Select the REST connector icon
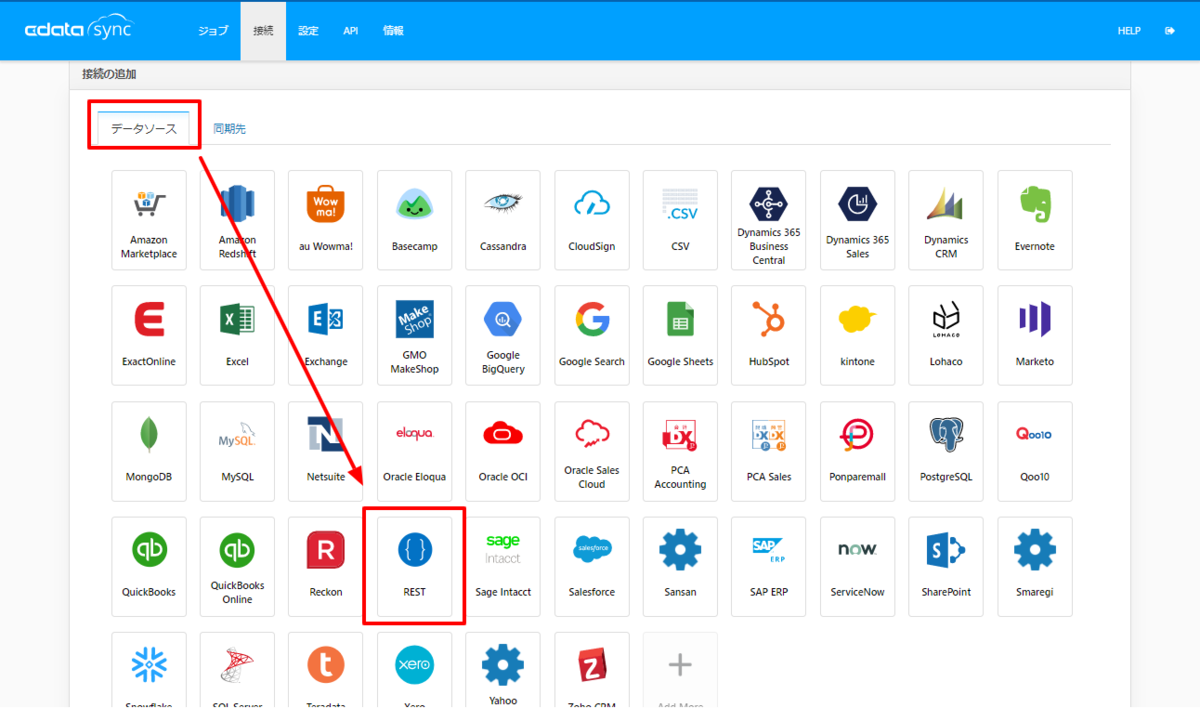1200x708 pixels. tap(414, 551)
